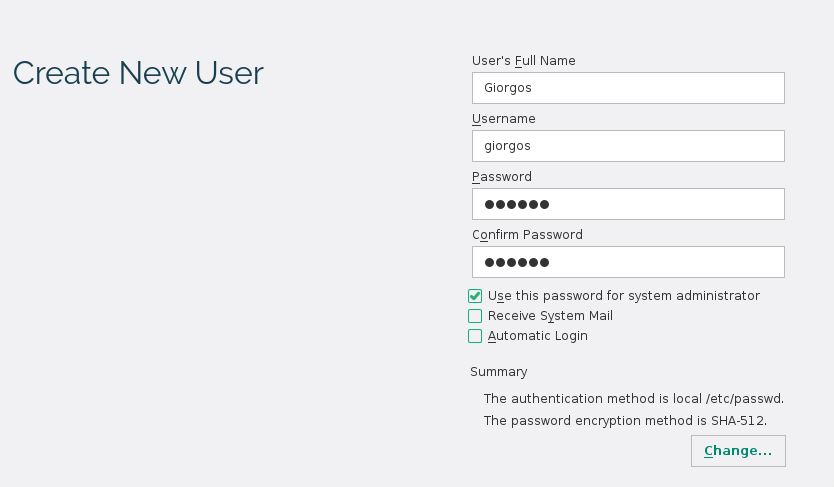Image resolution: width=834 pixels, height=487 pixels.
Task: Click the SHA-512 encryption method summary line
Action: [625, 421]
